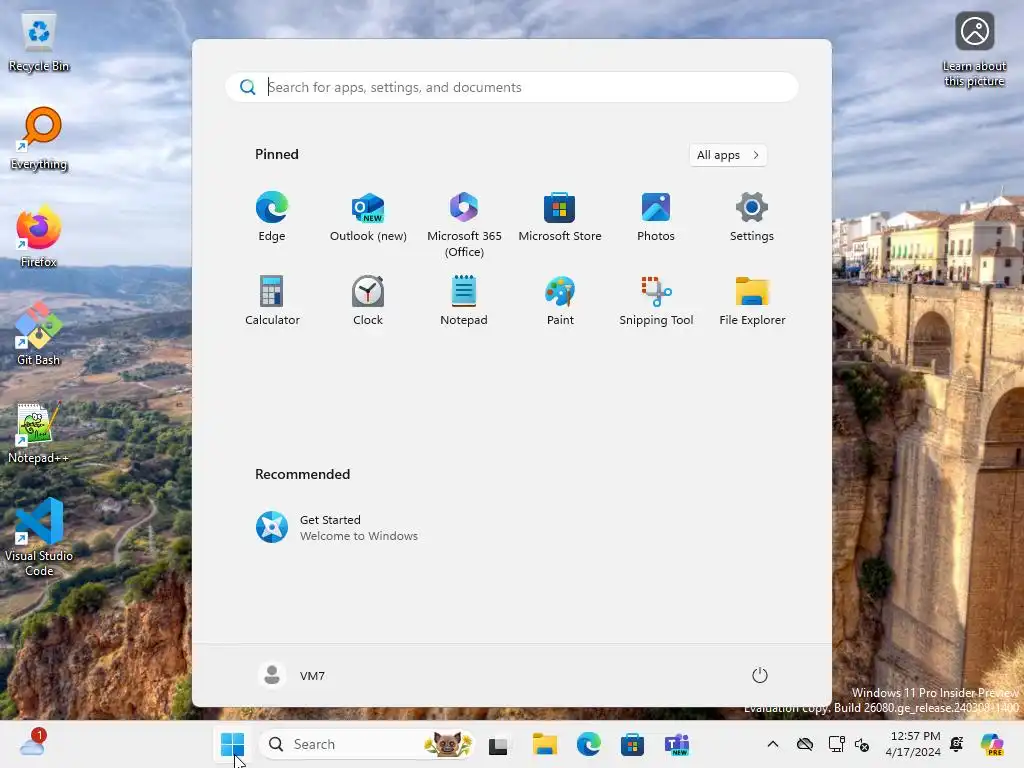
Task: Open Microsoft Store from the taskbar
Action: (x=632, y=744)
